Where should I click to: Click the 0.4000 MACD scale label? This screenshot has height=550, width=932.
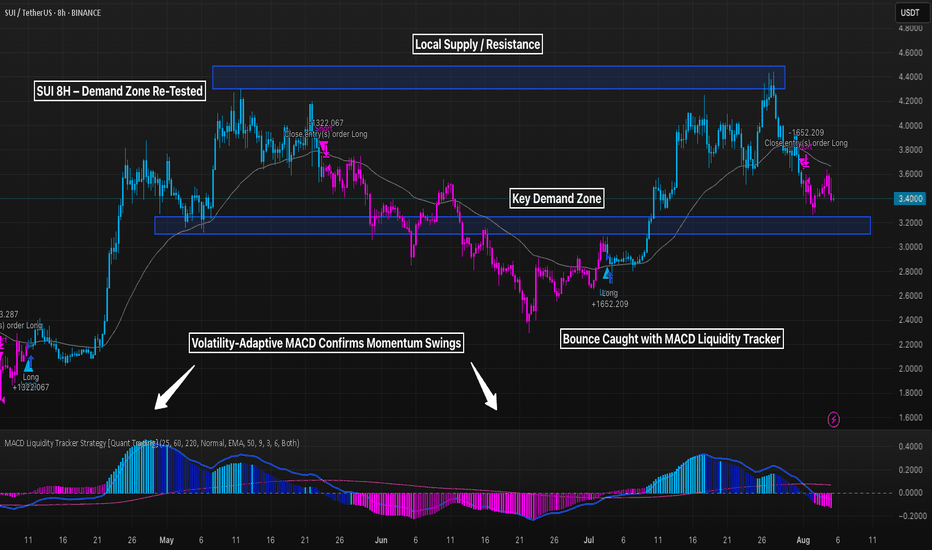coord(910,447)
